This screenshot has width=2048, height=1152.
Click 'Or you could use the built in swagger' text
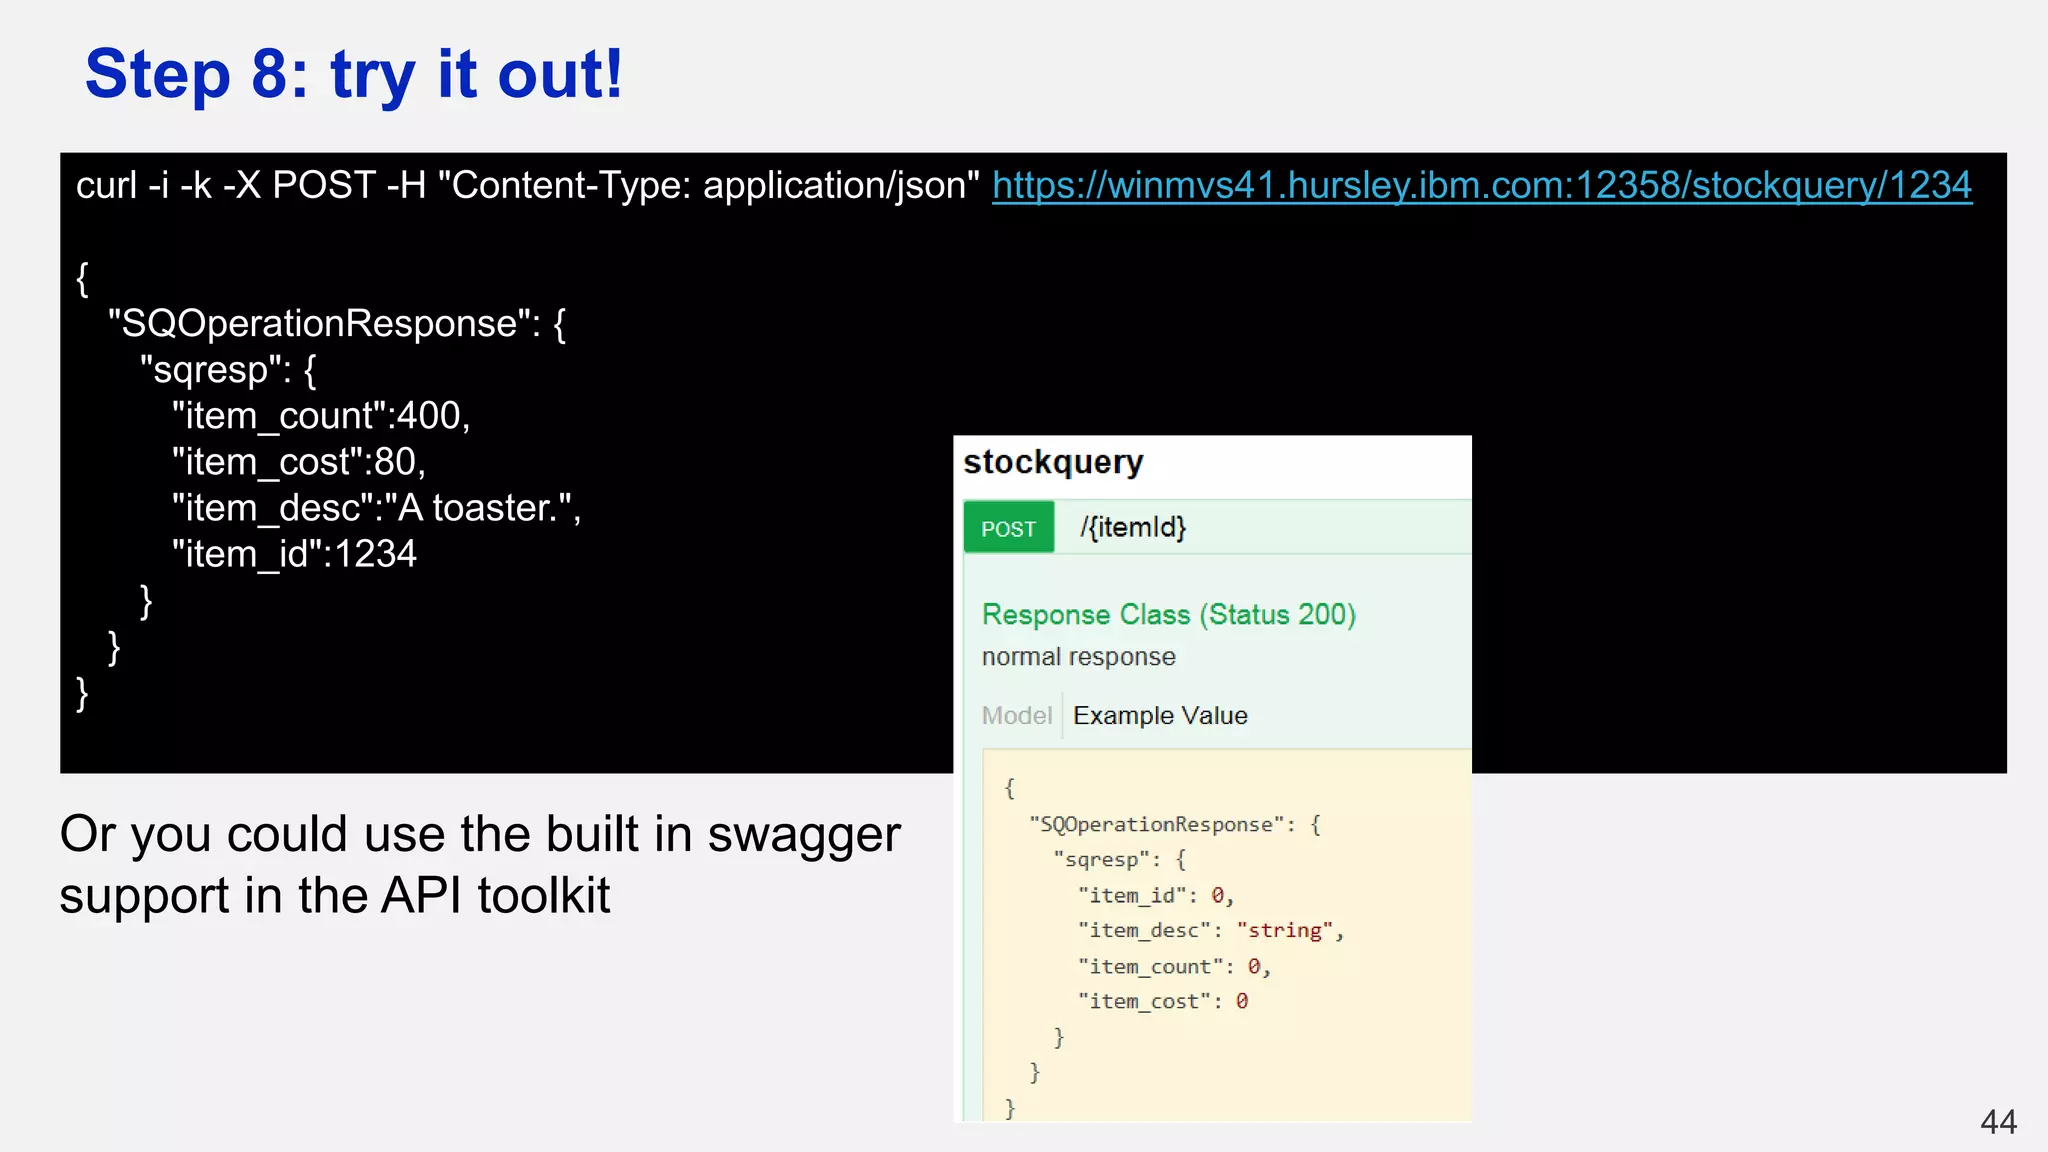click(x=480, y=835)
